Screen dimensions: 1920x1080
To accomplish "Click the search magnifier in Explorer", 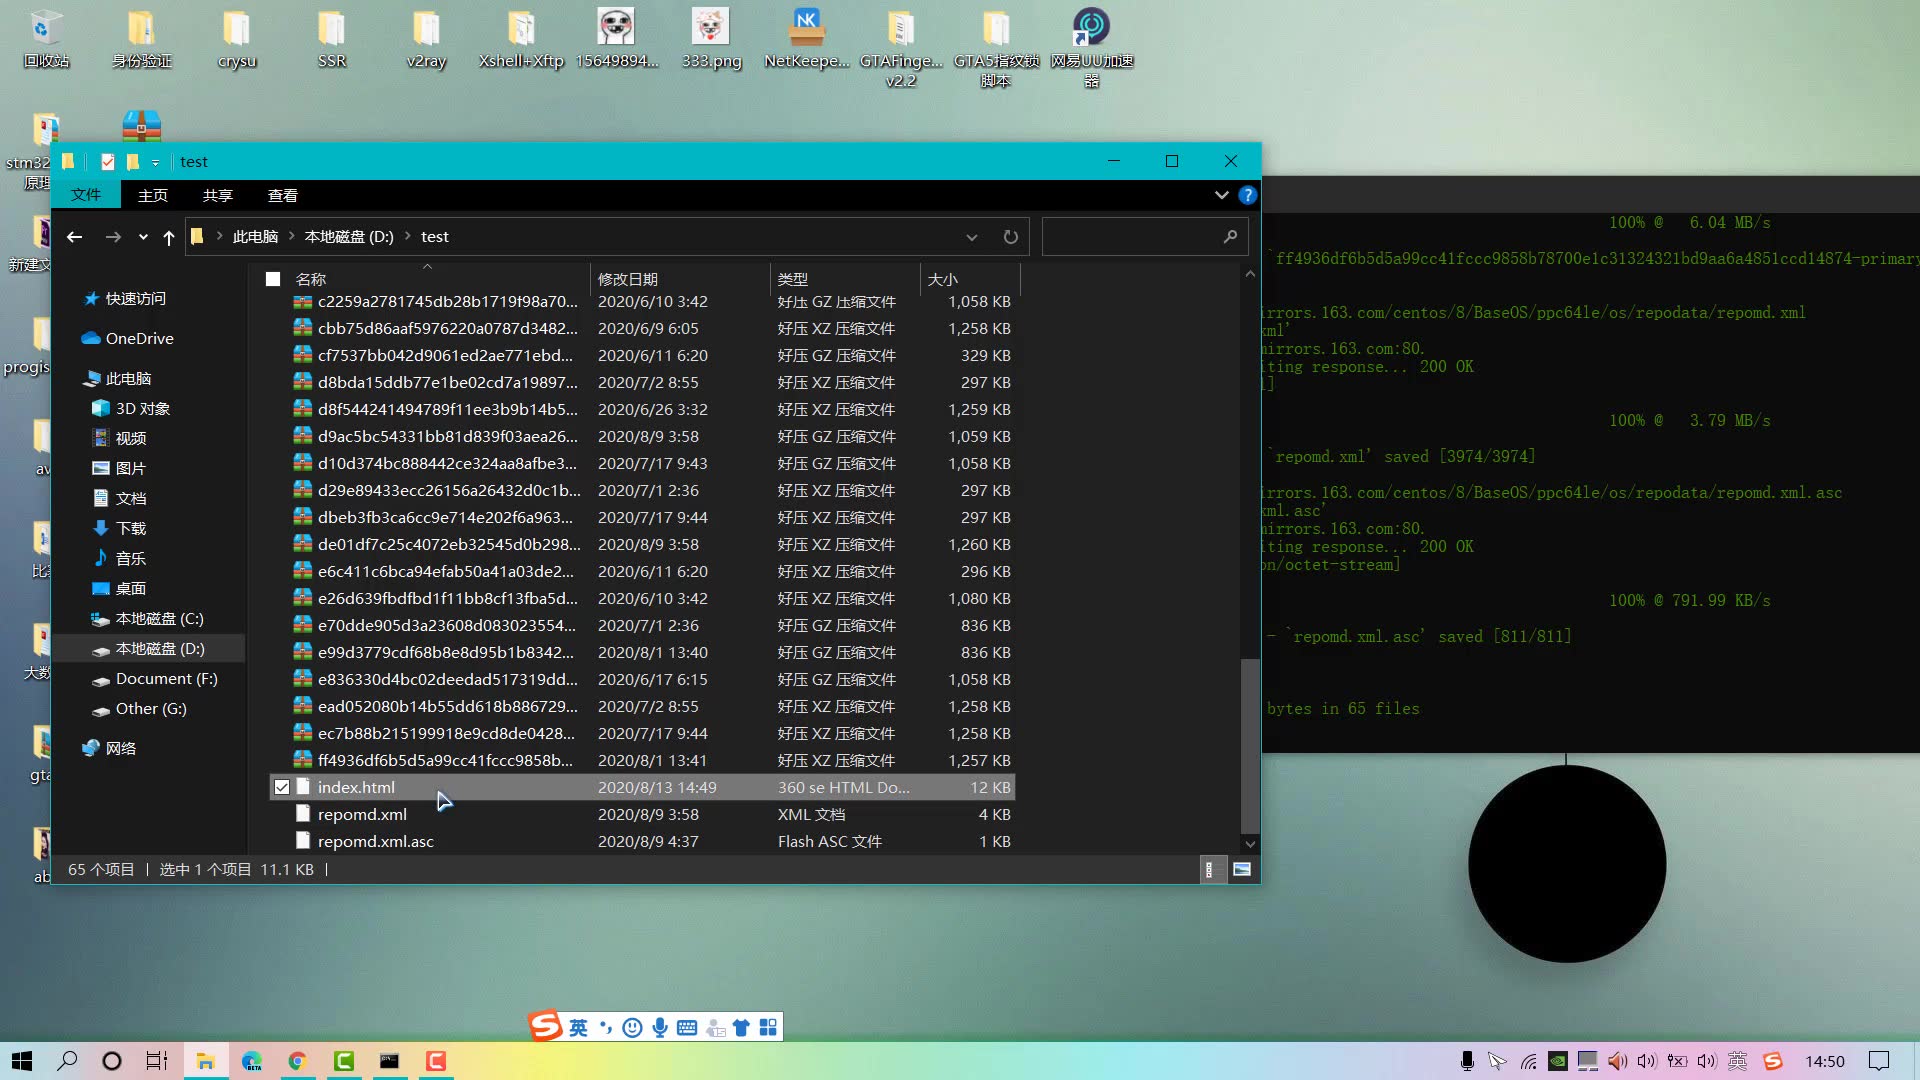I will 1229,237.
